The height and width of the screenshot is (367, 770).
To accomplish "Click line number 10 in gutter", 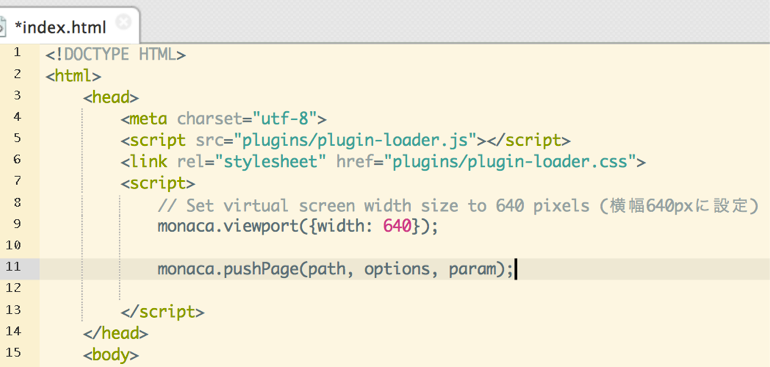I will tap(14, 245).
